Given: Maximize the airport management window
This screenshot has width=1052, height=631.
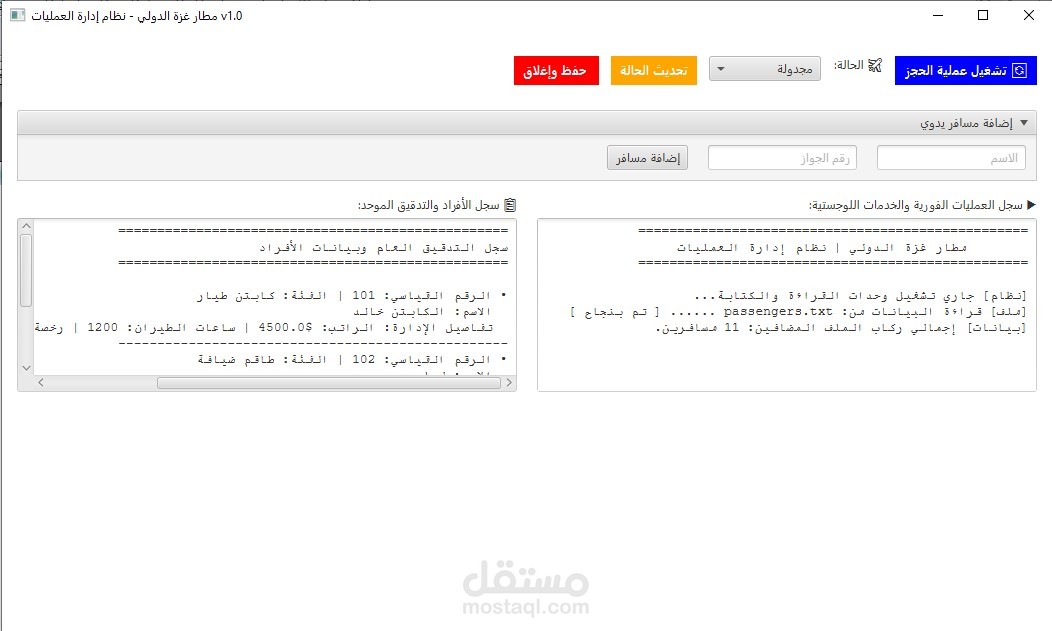Looking at the screenshot, I should coord(983,15).
